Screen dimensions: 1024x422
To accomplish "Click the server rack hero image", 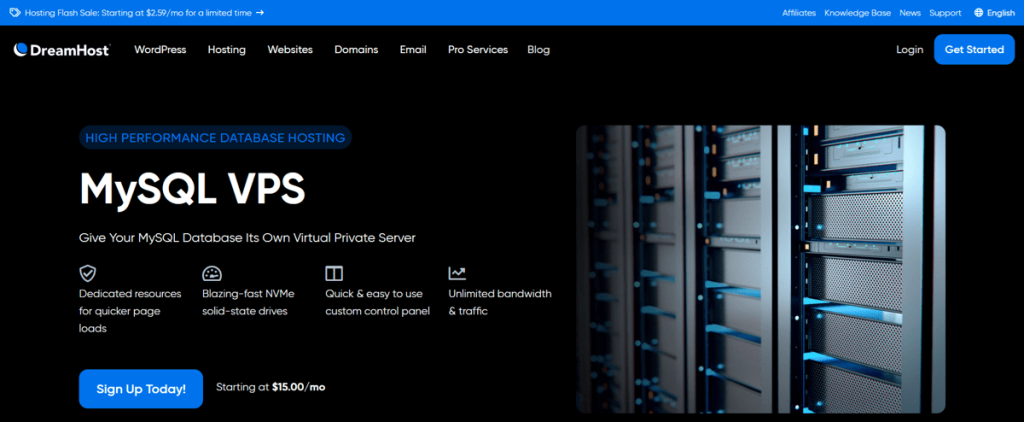I will [761, 269].
